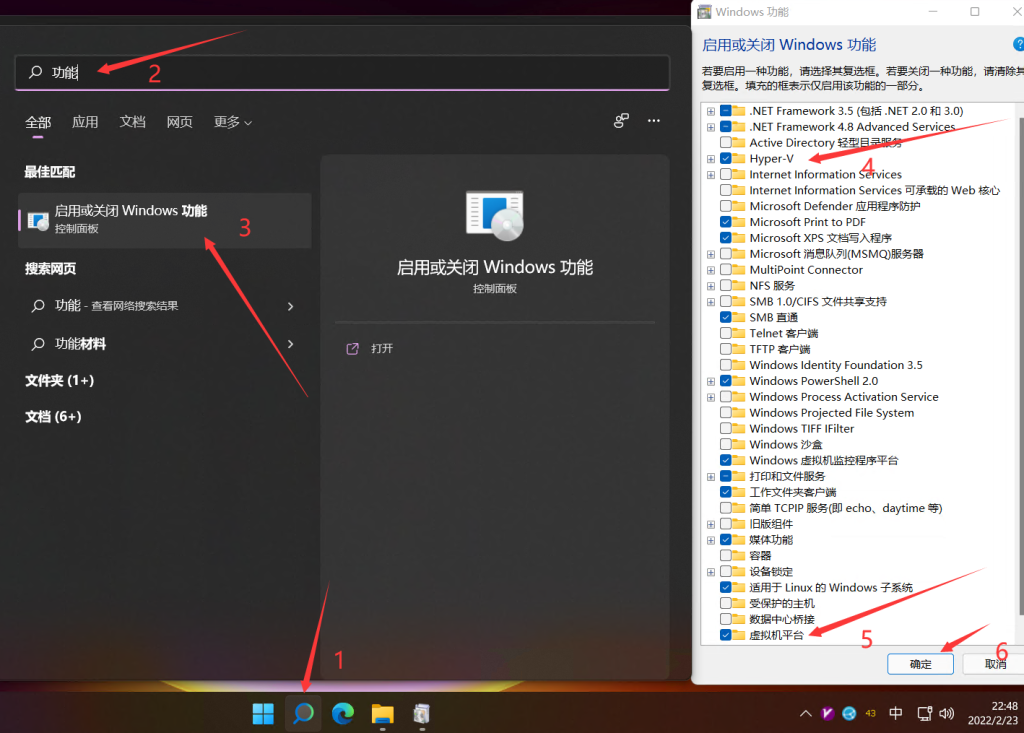The image size is (1024, 733).
Task: Show hidden system tray icons chevron
Action: 806,714
